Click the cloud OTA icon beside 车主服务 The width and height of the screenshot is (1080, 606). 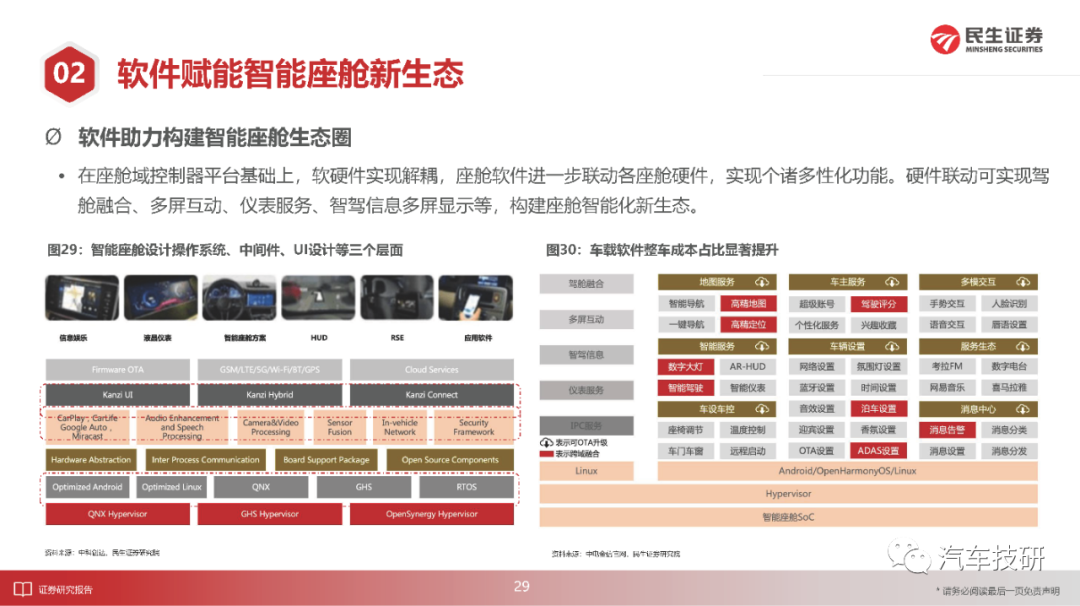(x=892, y=282)
